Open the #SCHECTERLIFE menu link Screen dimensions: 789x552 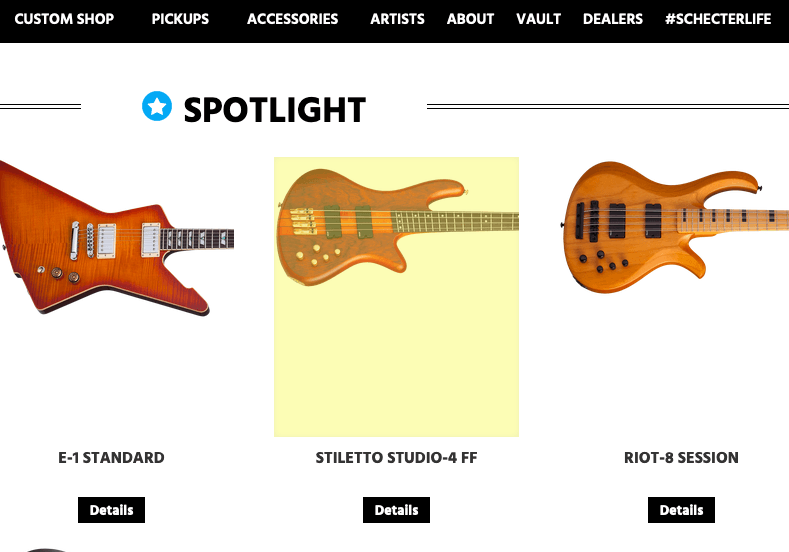[x=718, y=19]
